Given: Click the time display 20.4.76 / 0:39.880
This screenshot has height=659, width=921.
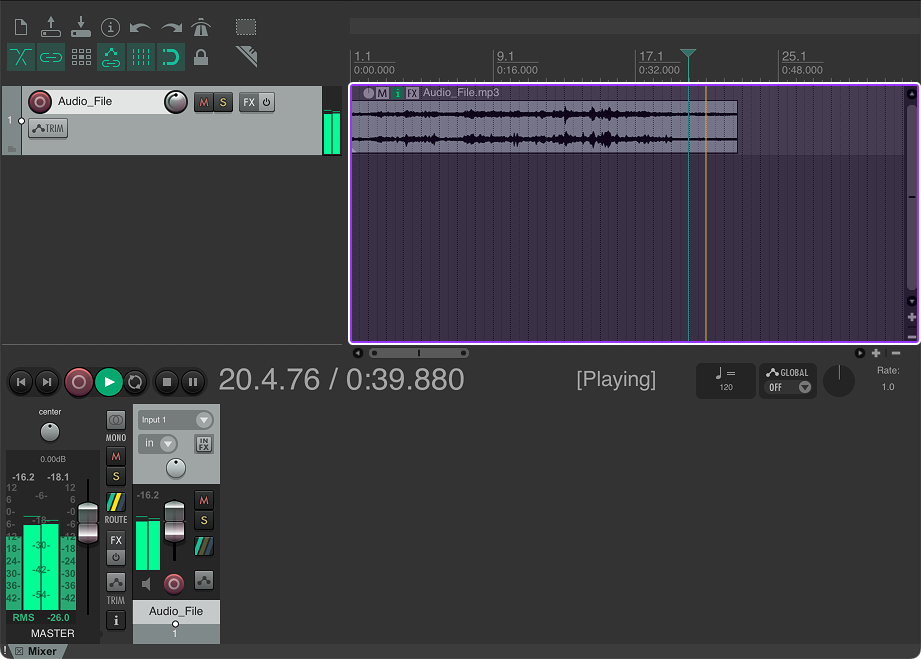Looking at the screenshot, I should click(341, 379).
